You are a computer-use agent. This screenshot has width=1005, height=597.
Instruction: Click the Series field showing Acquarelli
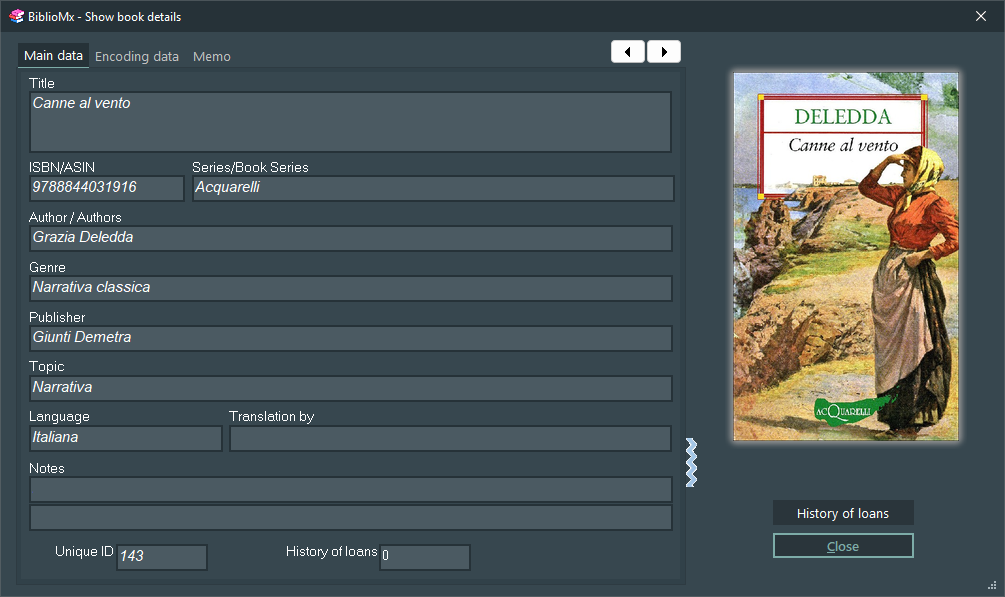tap(432, 188)
